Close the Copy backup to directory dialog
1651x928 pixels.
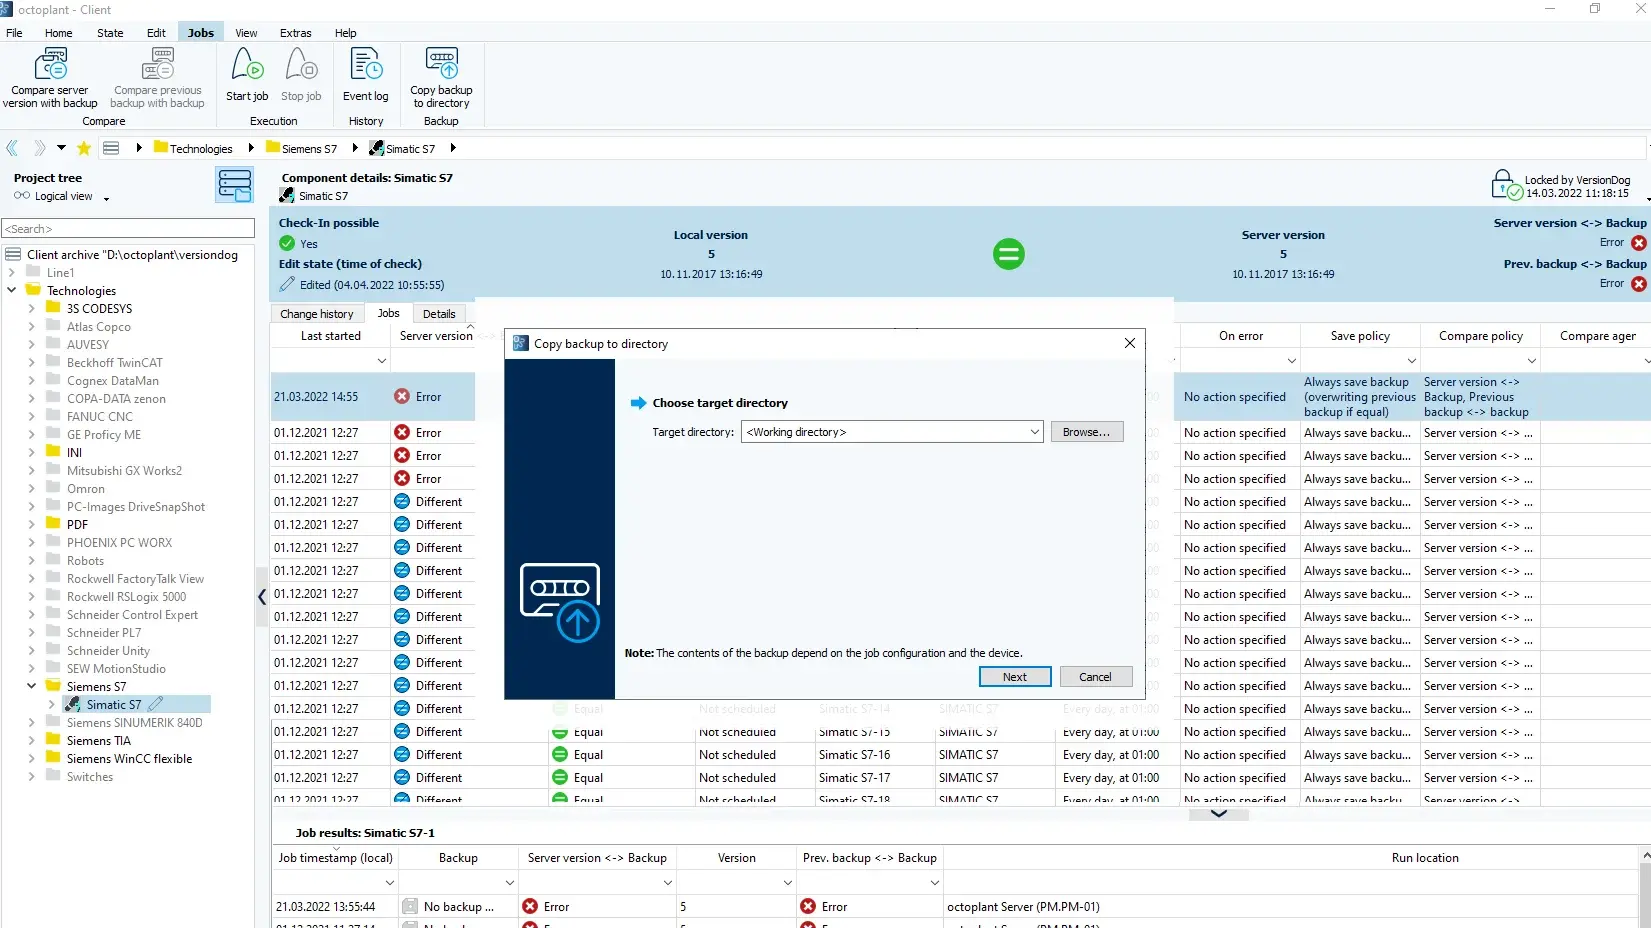[x=1129, y=343]
